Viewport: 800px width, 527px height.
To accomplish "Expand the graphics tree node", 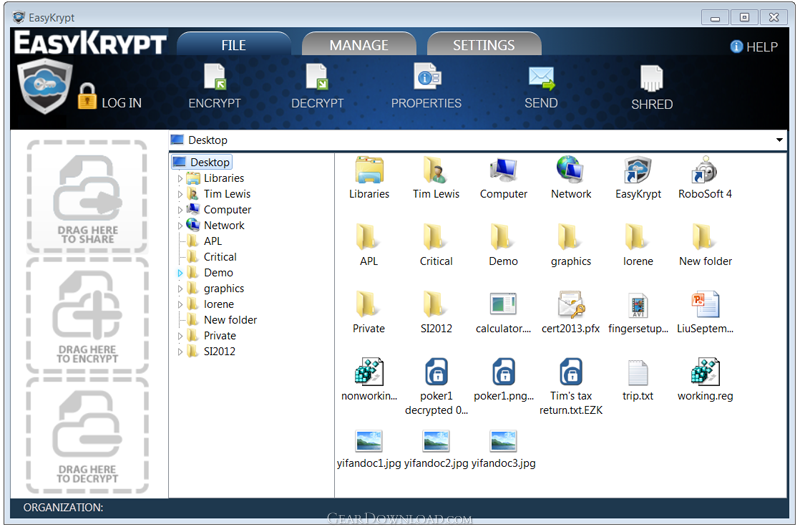I will (x=180, y=289).
